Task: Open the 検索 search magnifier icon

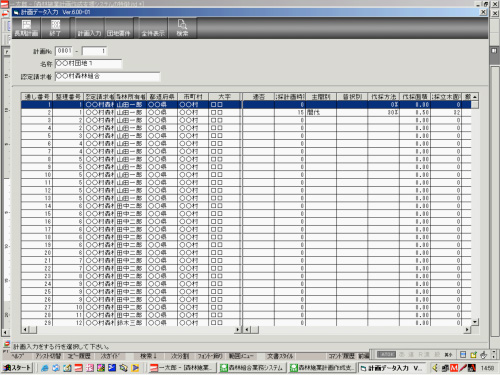Action: (182, 28)
